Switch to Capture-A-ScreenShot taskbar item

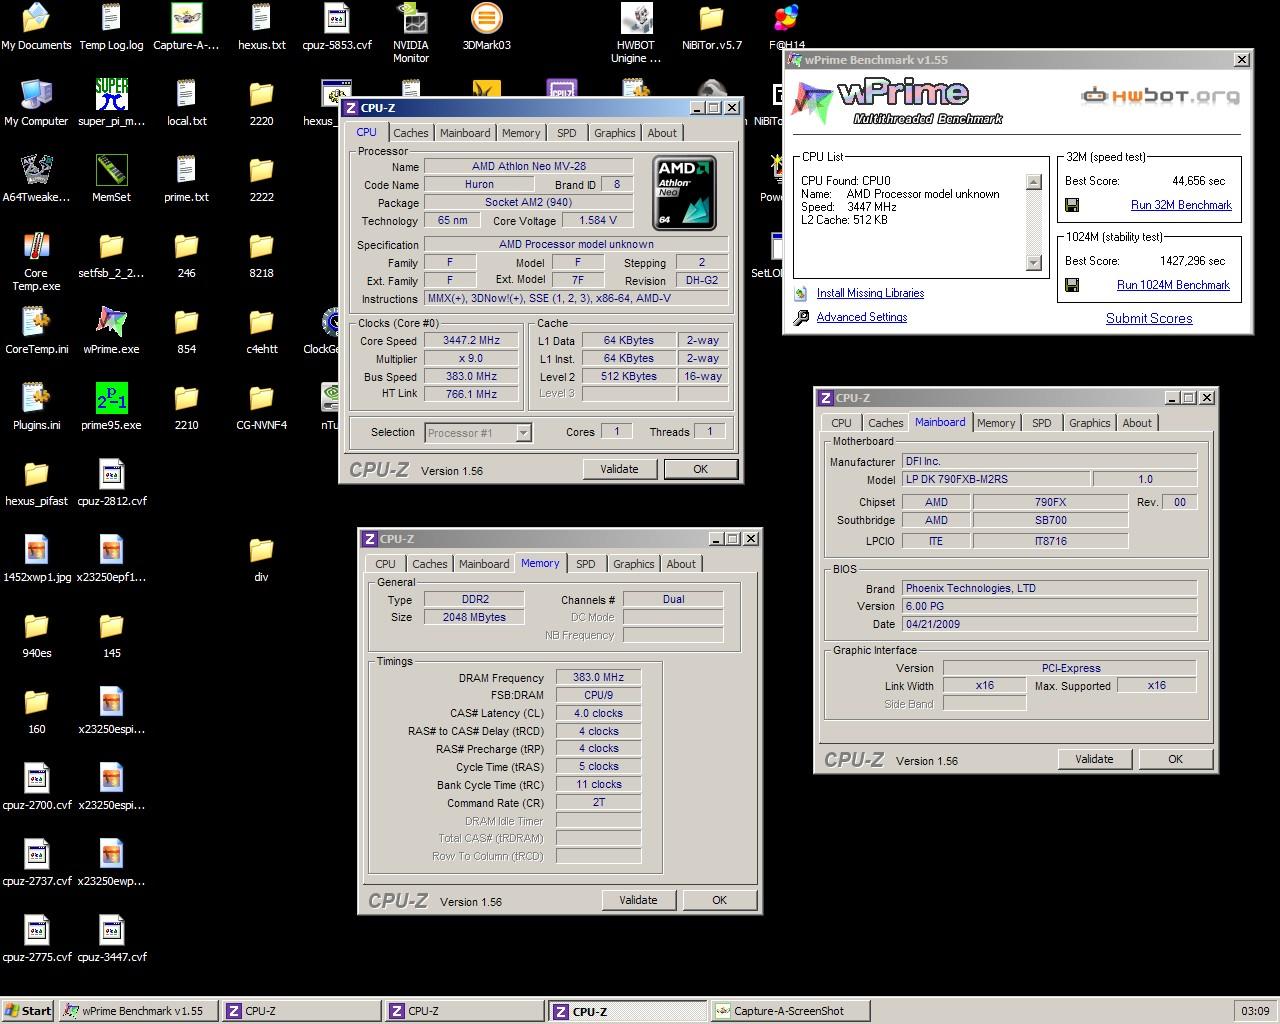(x=790, y=1011)
